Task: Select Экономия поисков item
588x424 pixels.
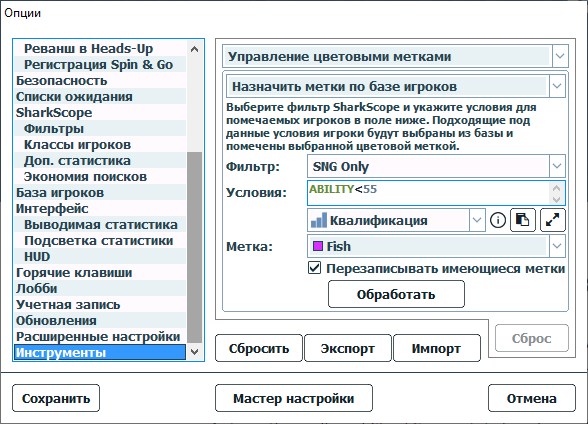Action: point(100,177)
